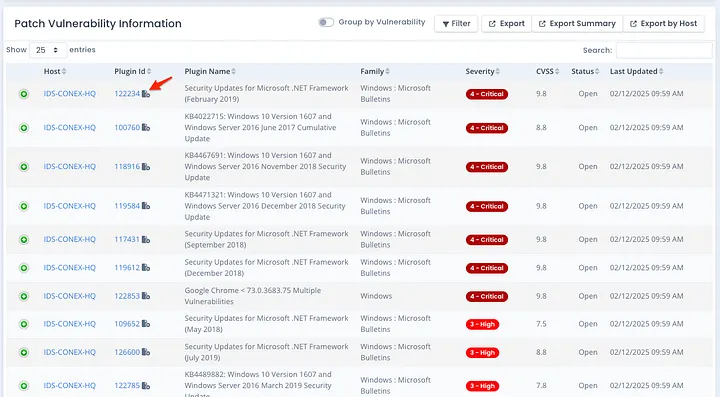720x397 pixels.
Task: Expand row for plugin 119612 with green plus
Action: [x=24, y=268]
